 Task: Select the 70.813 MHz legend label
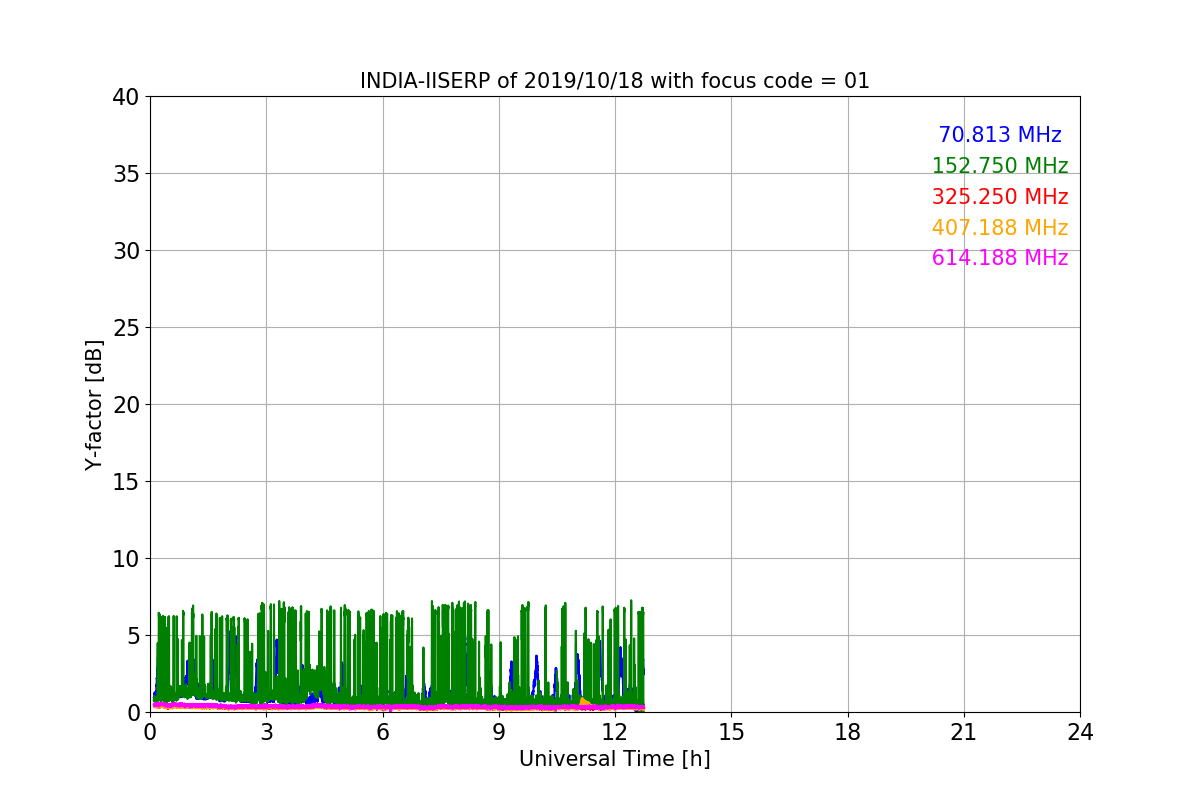[x=1000, y=135]
